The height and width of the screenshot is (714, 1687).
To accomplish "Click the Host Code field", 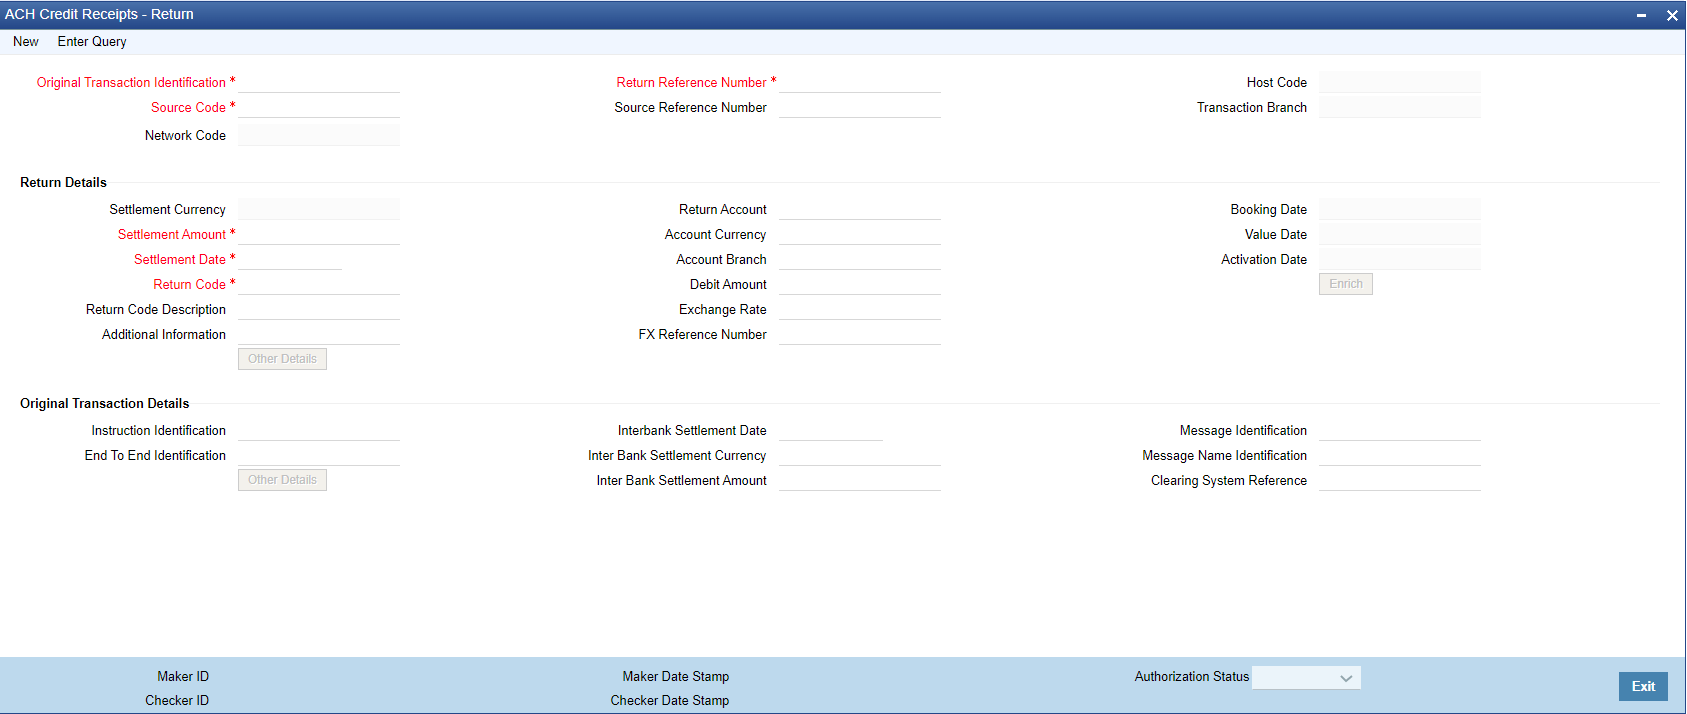I will (1400, 82).
